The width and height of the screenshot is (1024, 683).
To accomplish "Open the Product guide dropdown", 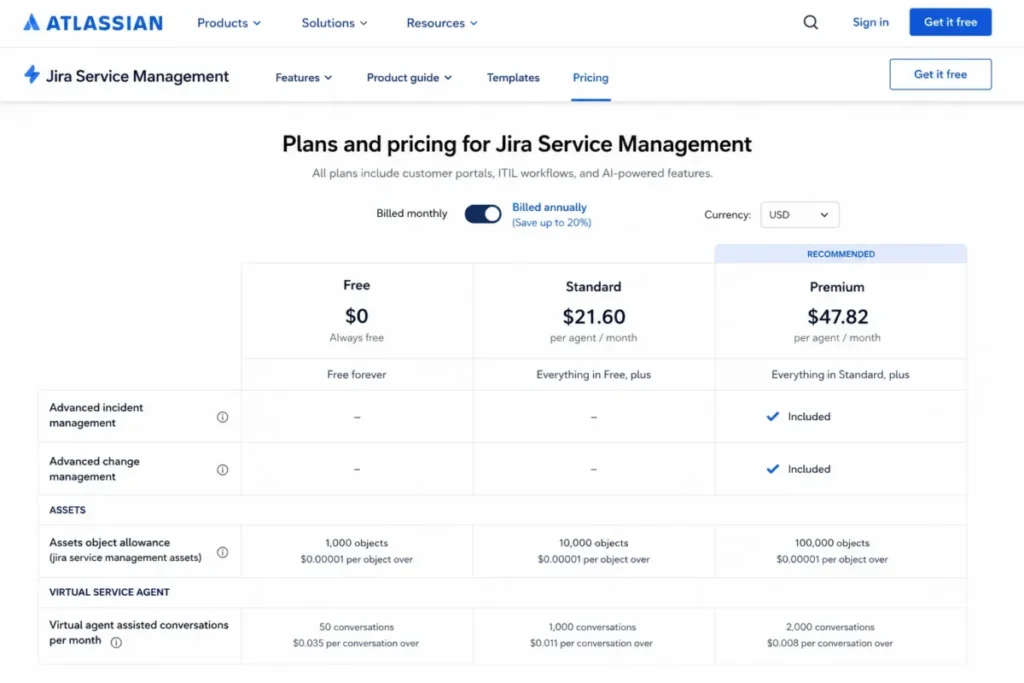I will (x=409, y=77).
